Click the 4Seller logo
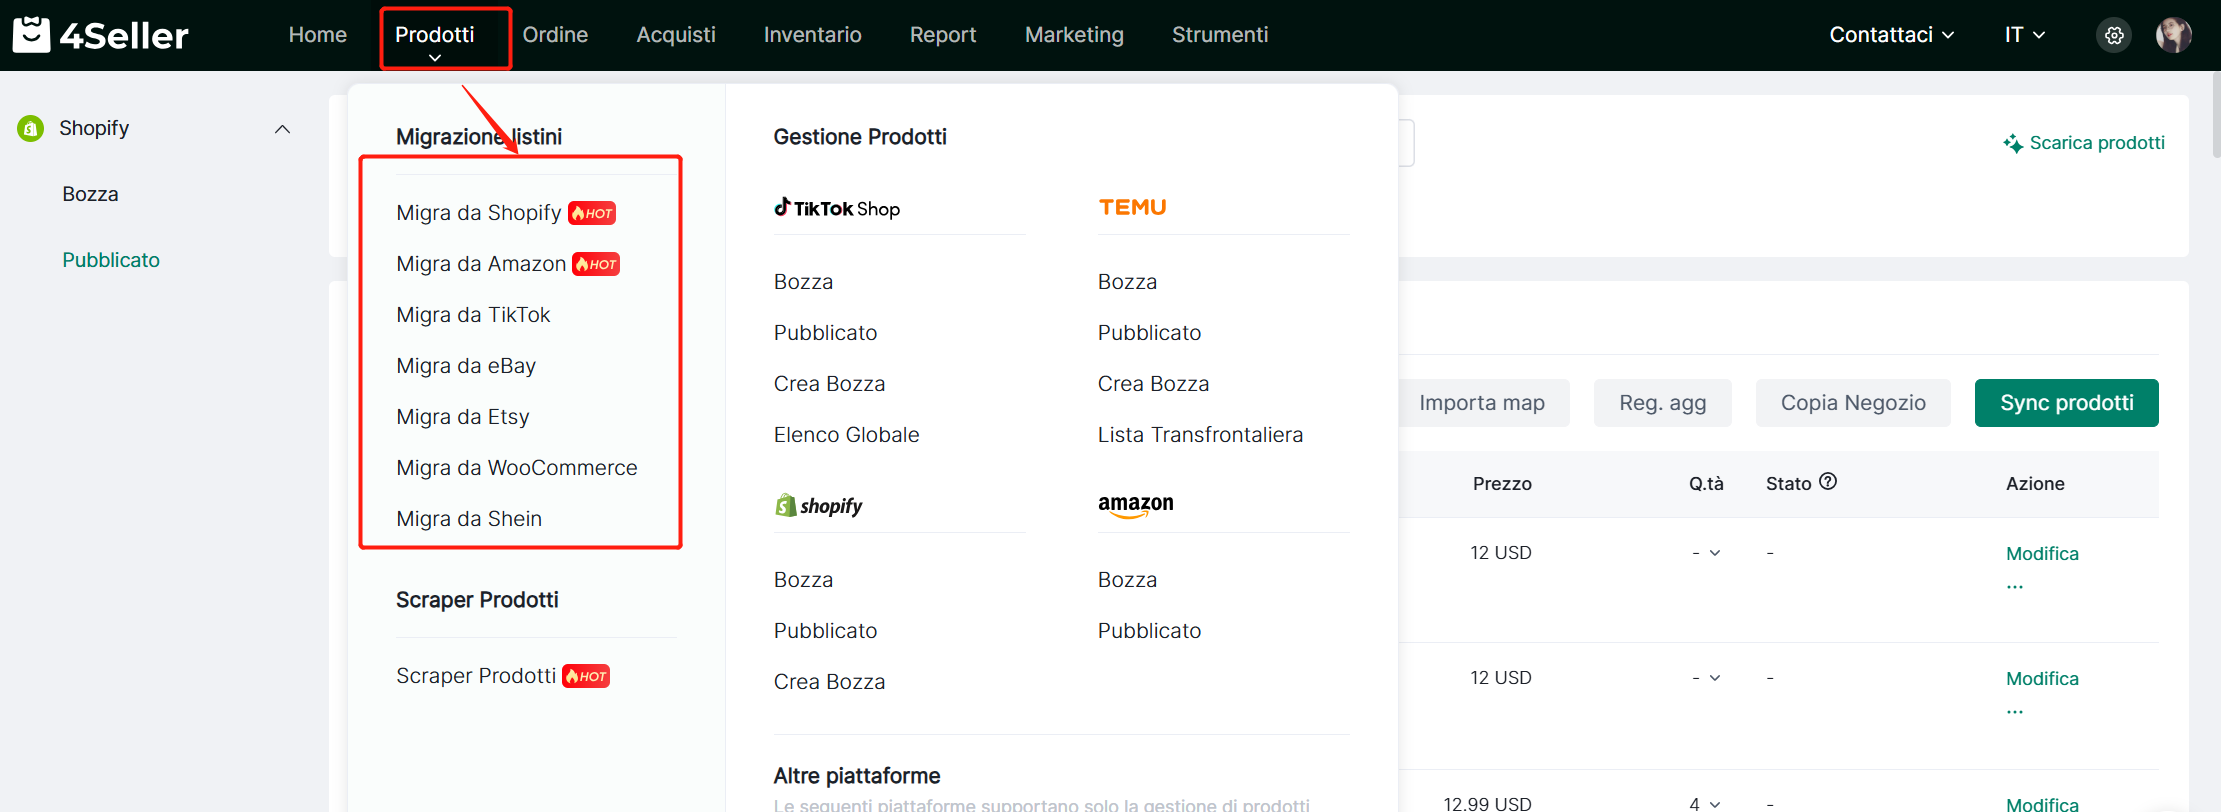The image size is (2221, 812). tap(100, 35)
